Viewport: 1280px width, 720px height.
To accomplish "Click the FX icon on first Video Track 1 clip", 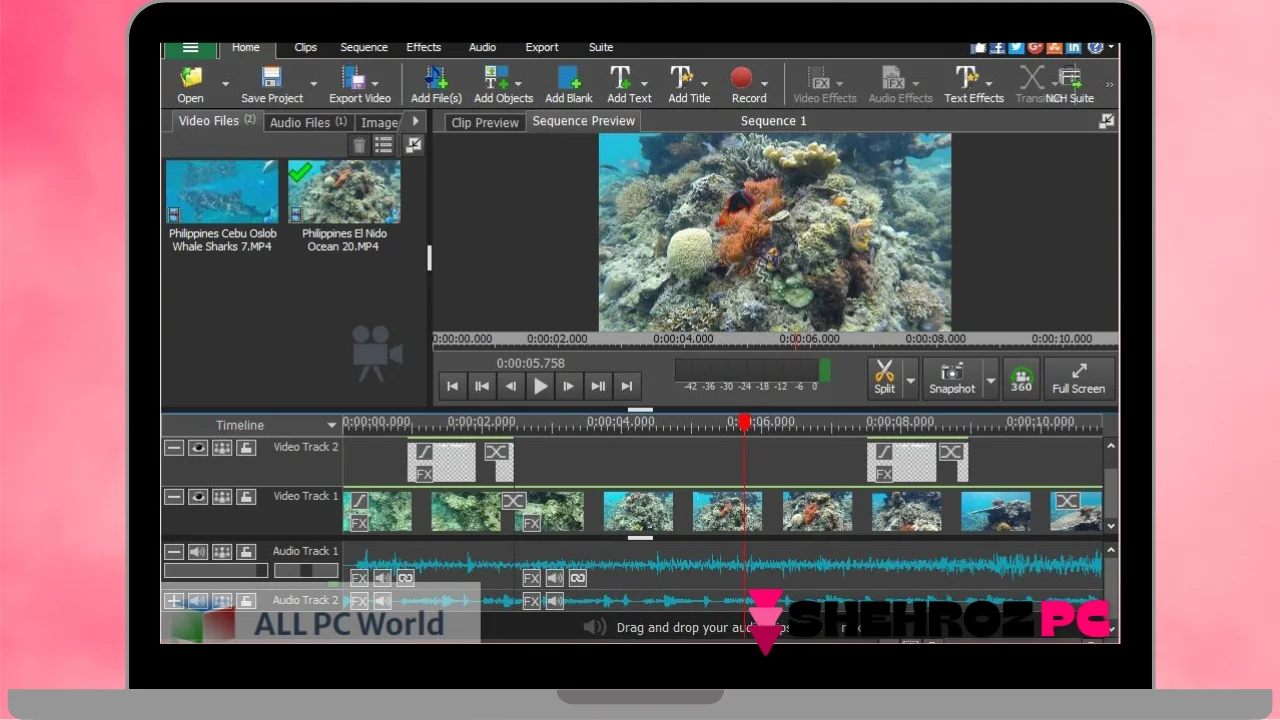I will pos(359,523).
